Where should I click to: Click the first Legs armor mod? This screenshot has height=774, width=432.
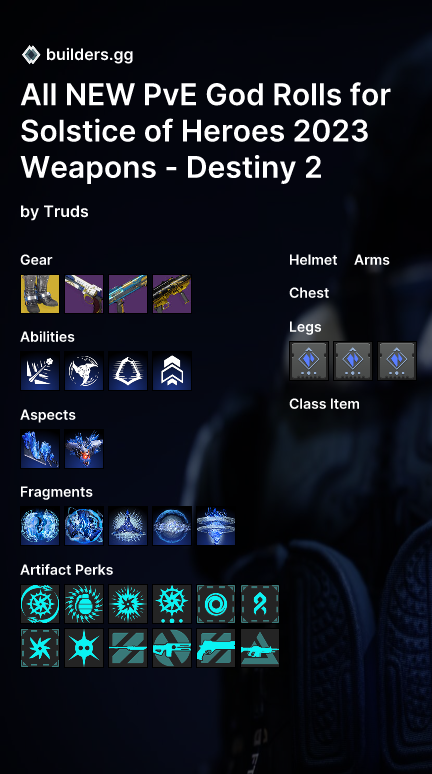309,361
